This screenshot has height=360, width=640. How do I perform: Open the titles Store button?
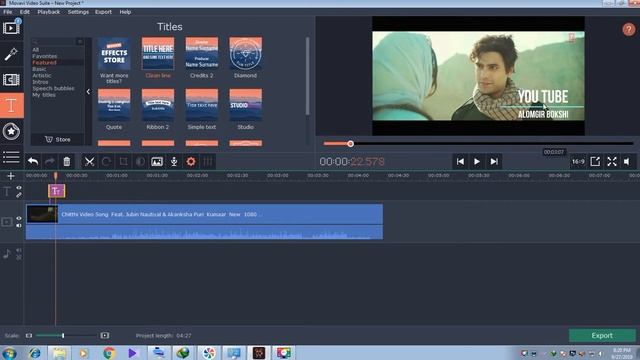(58, 139)
